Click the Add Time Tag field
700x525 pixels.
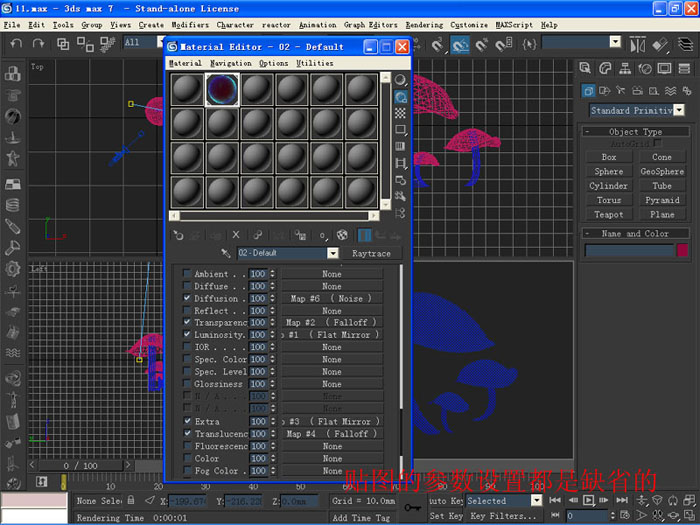(362, 517)
